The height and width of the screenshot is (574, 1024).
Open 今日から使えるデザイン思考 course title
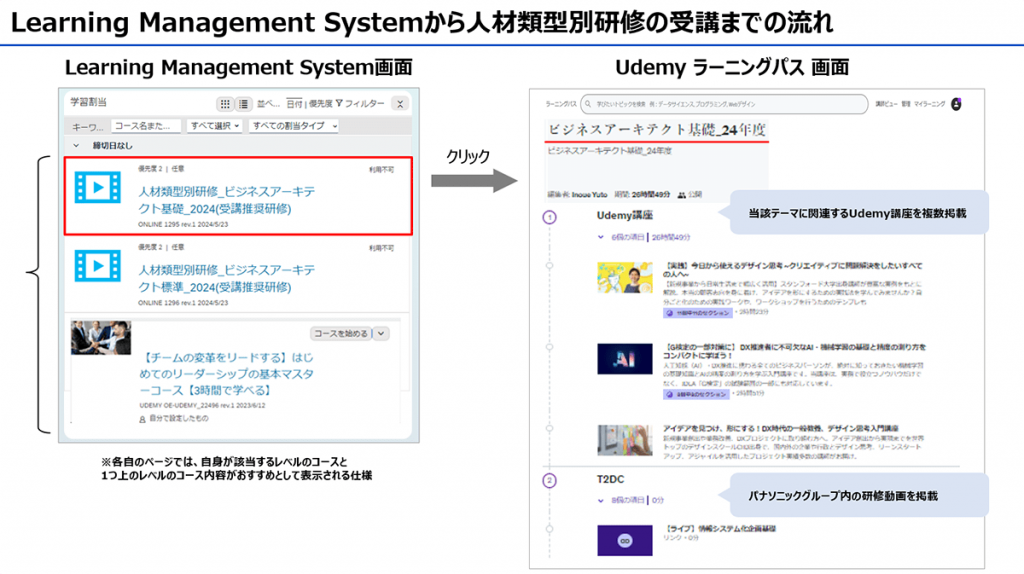point(793,270)
